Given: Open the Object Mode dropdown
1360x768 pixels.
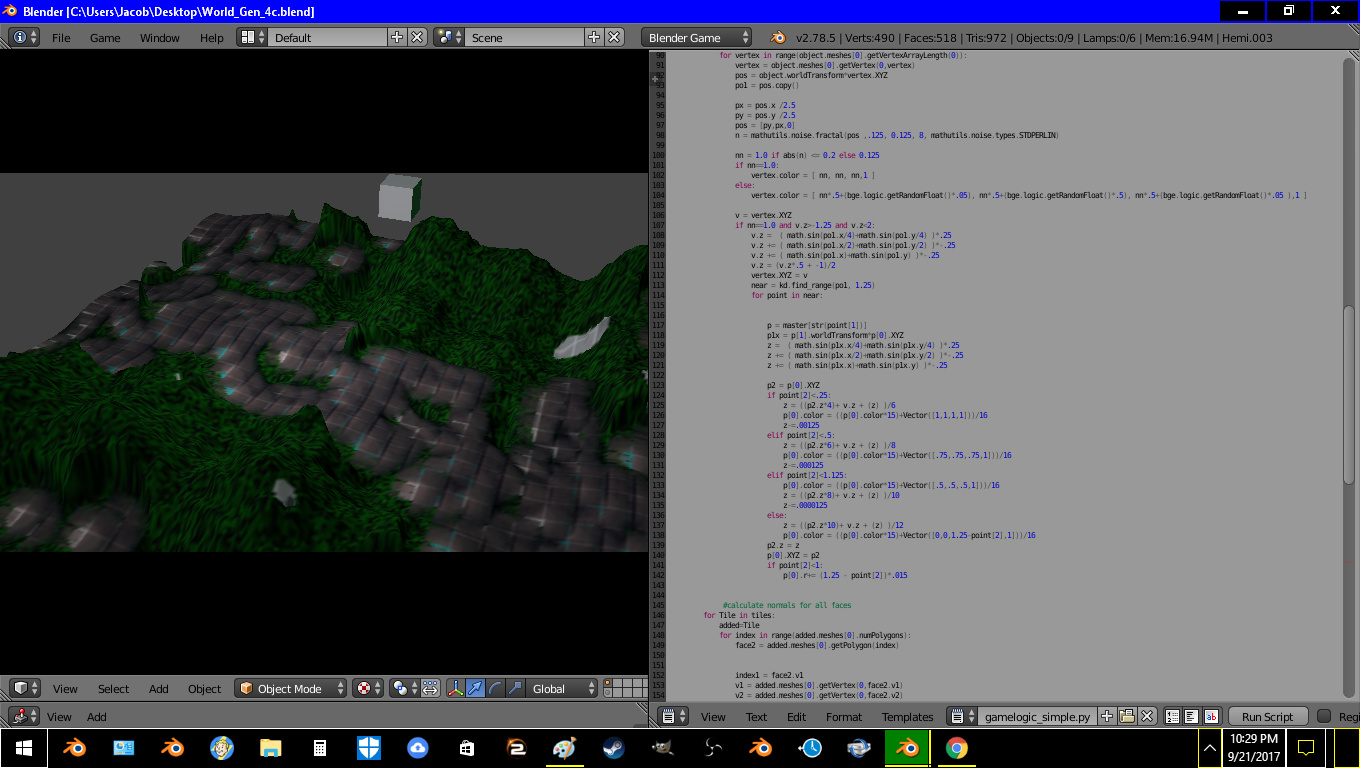Looking at the screenshot, I should coord(291,688).
